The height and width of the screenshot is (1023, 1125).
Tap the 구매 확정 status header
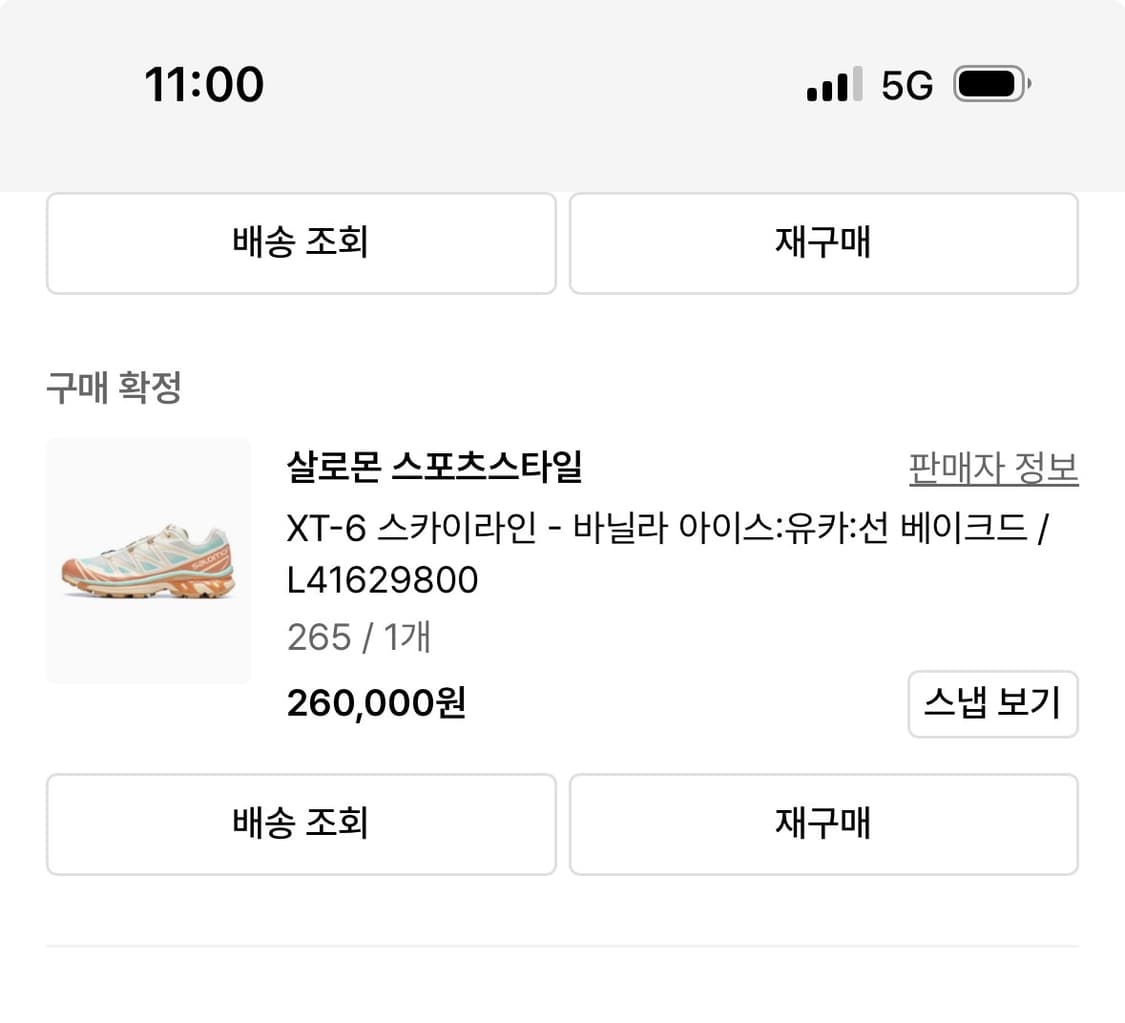113,389
